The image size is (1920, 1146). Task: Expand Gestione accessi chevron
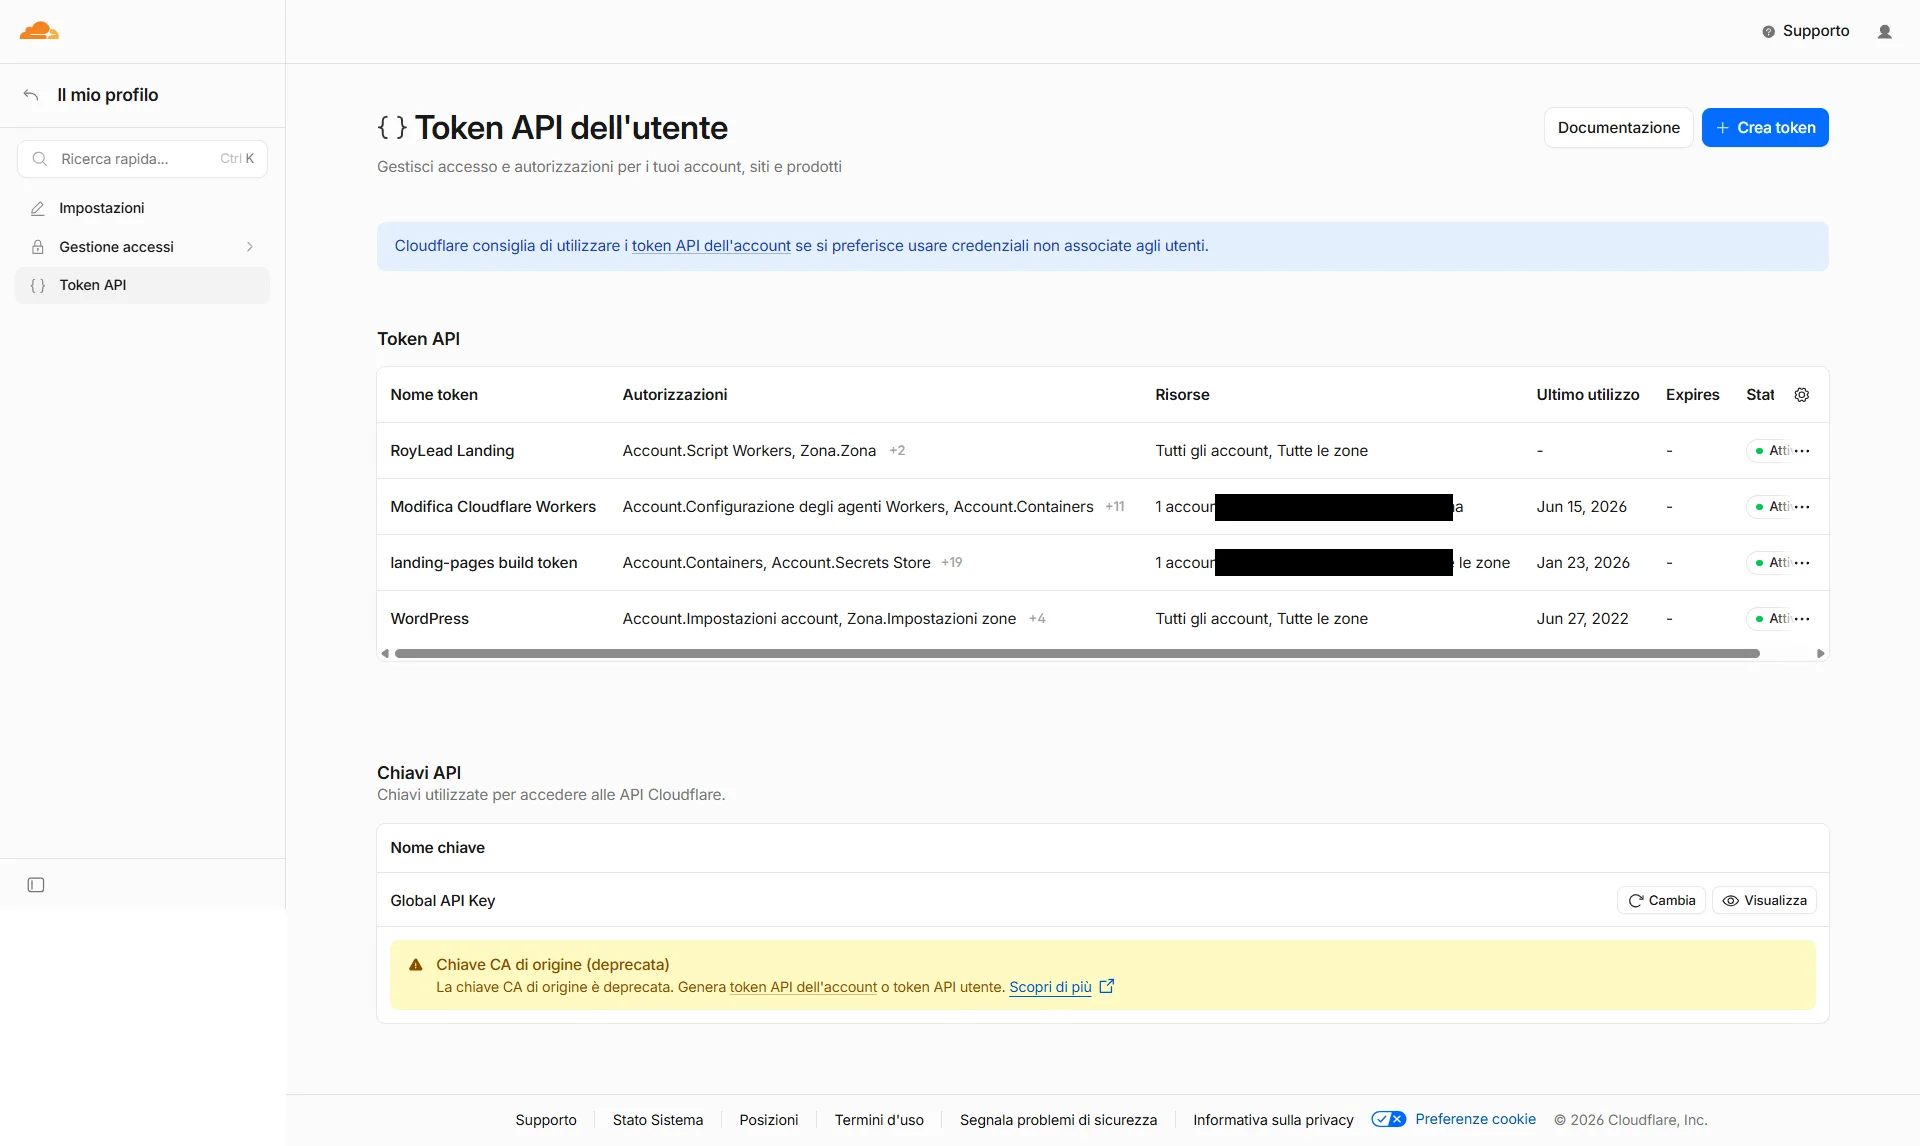pos(250,247)
